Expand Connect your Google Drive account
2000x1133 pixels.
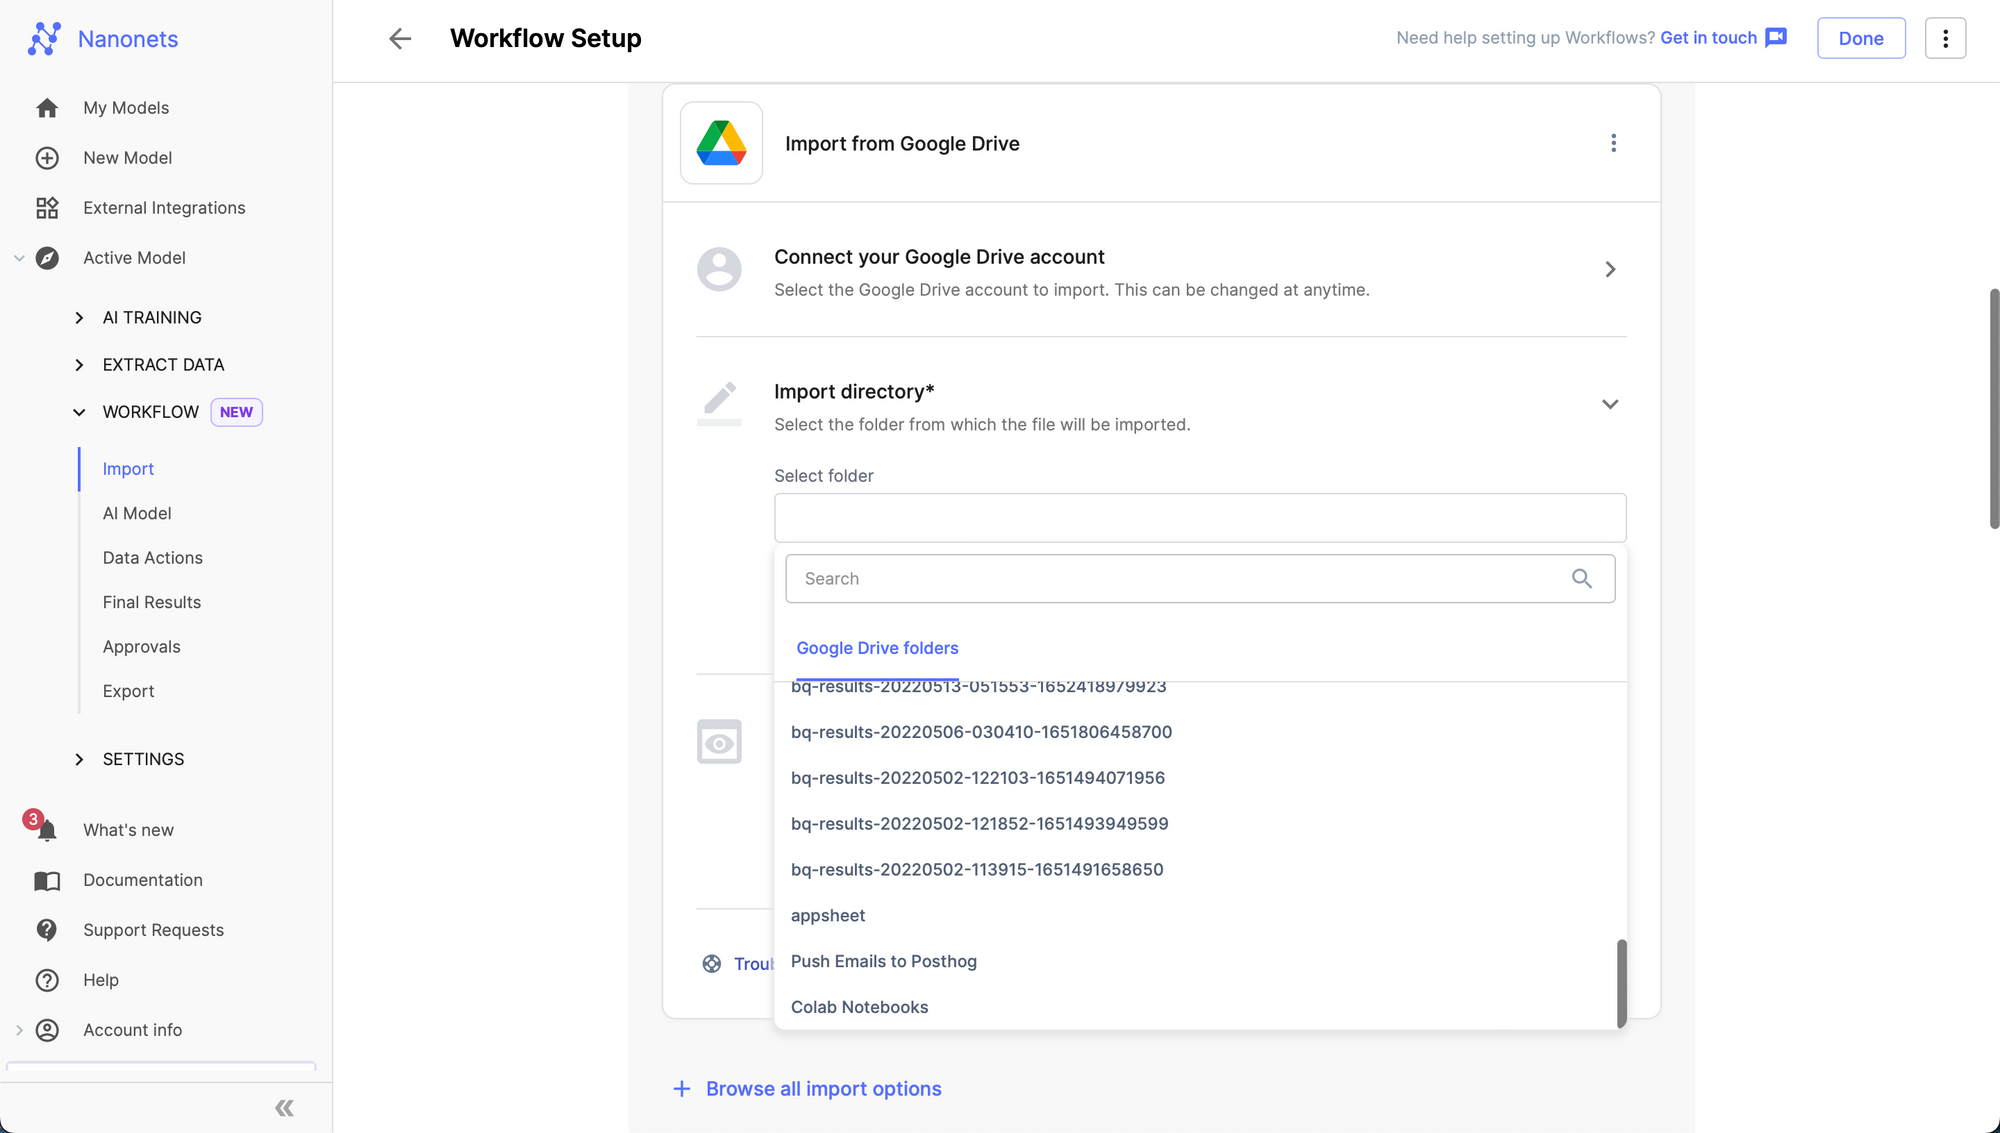1610,270
